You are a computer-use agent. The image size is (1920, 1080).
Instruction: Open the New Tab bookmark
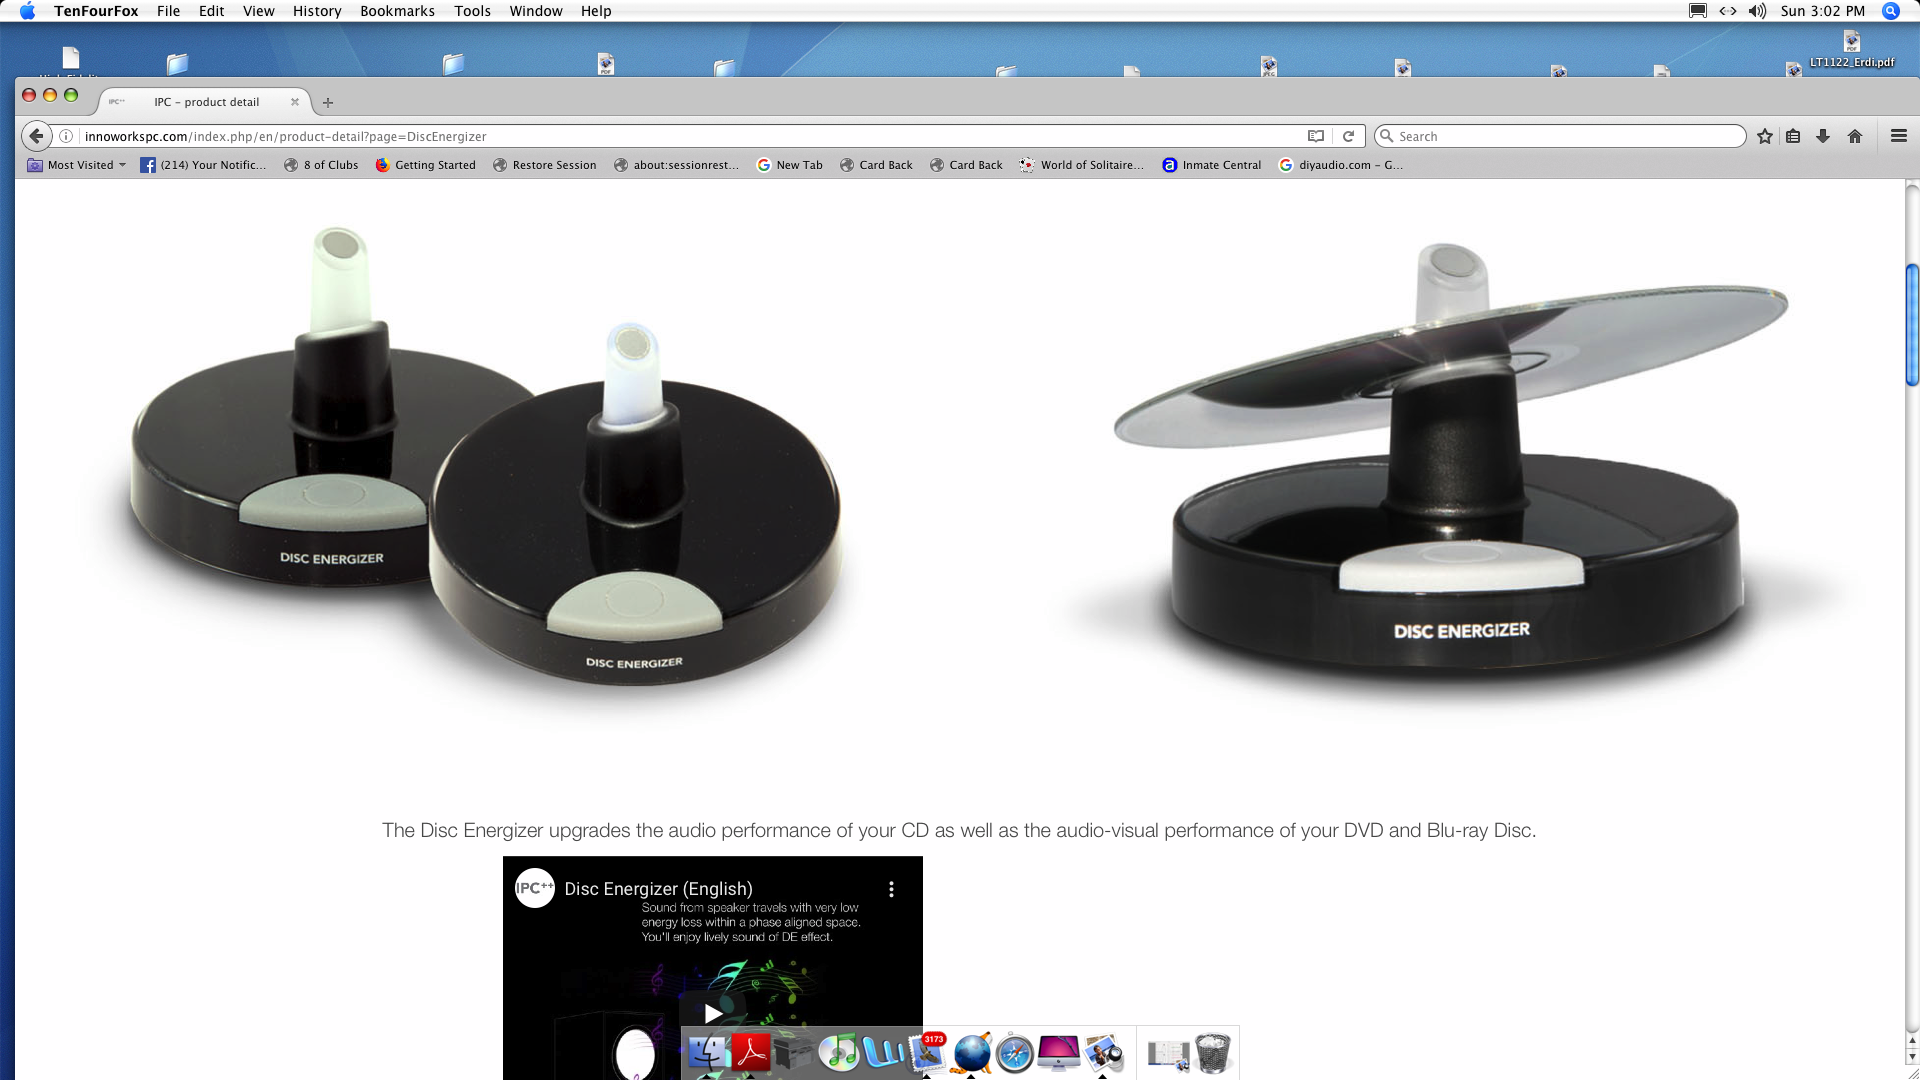(x=790, y=165)
